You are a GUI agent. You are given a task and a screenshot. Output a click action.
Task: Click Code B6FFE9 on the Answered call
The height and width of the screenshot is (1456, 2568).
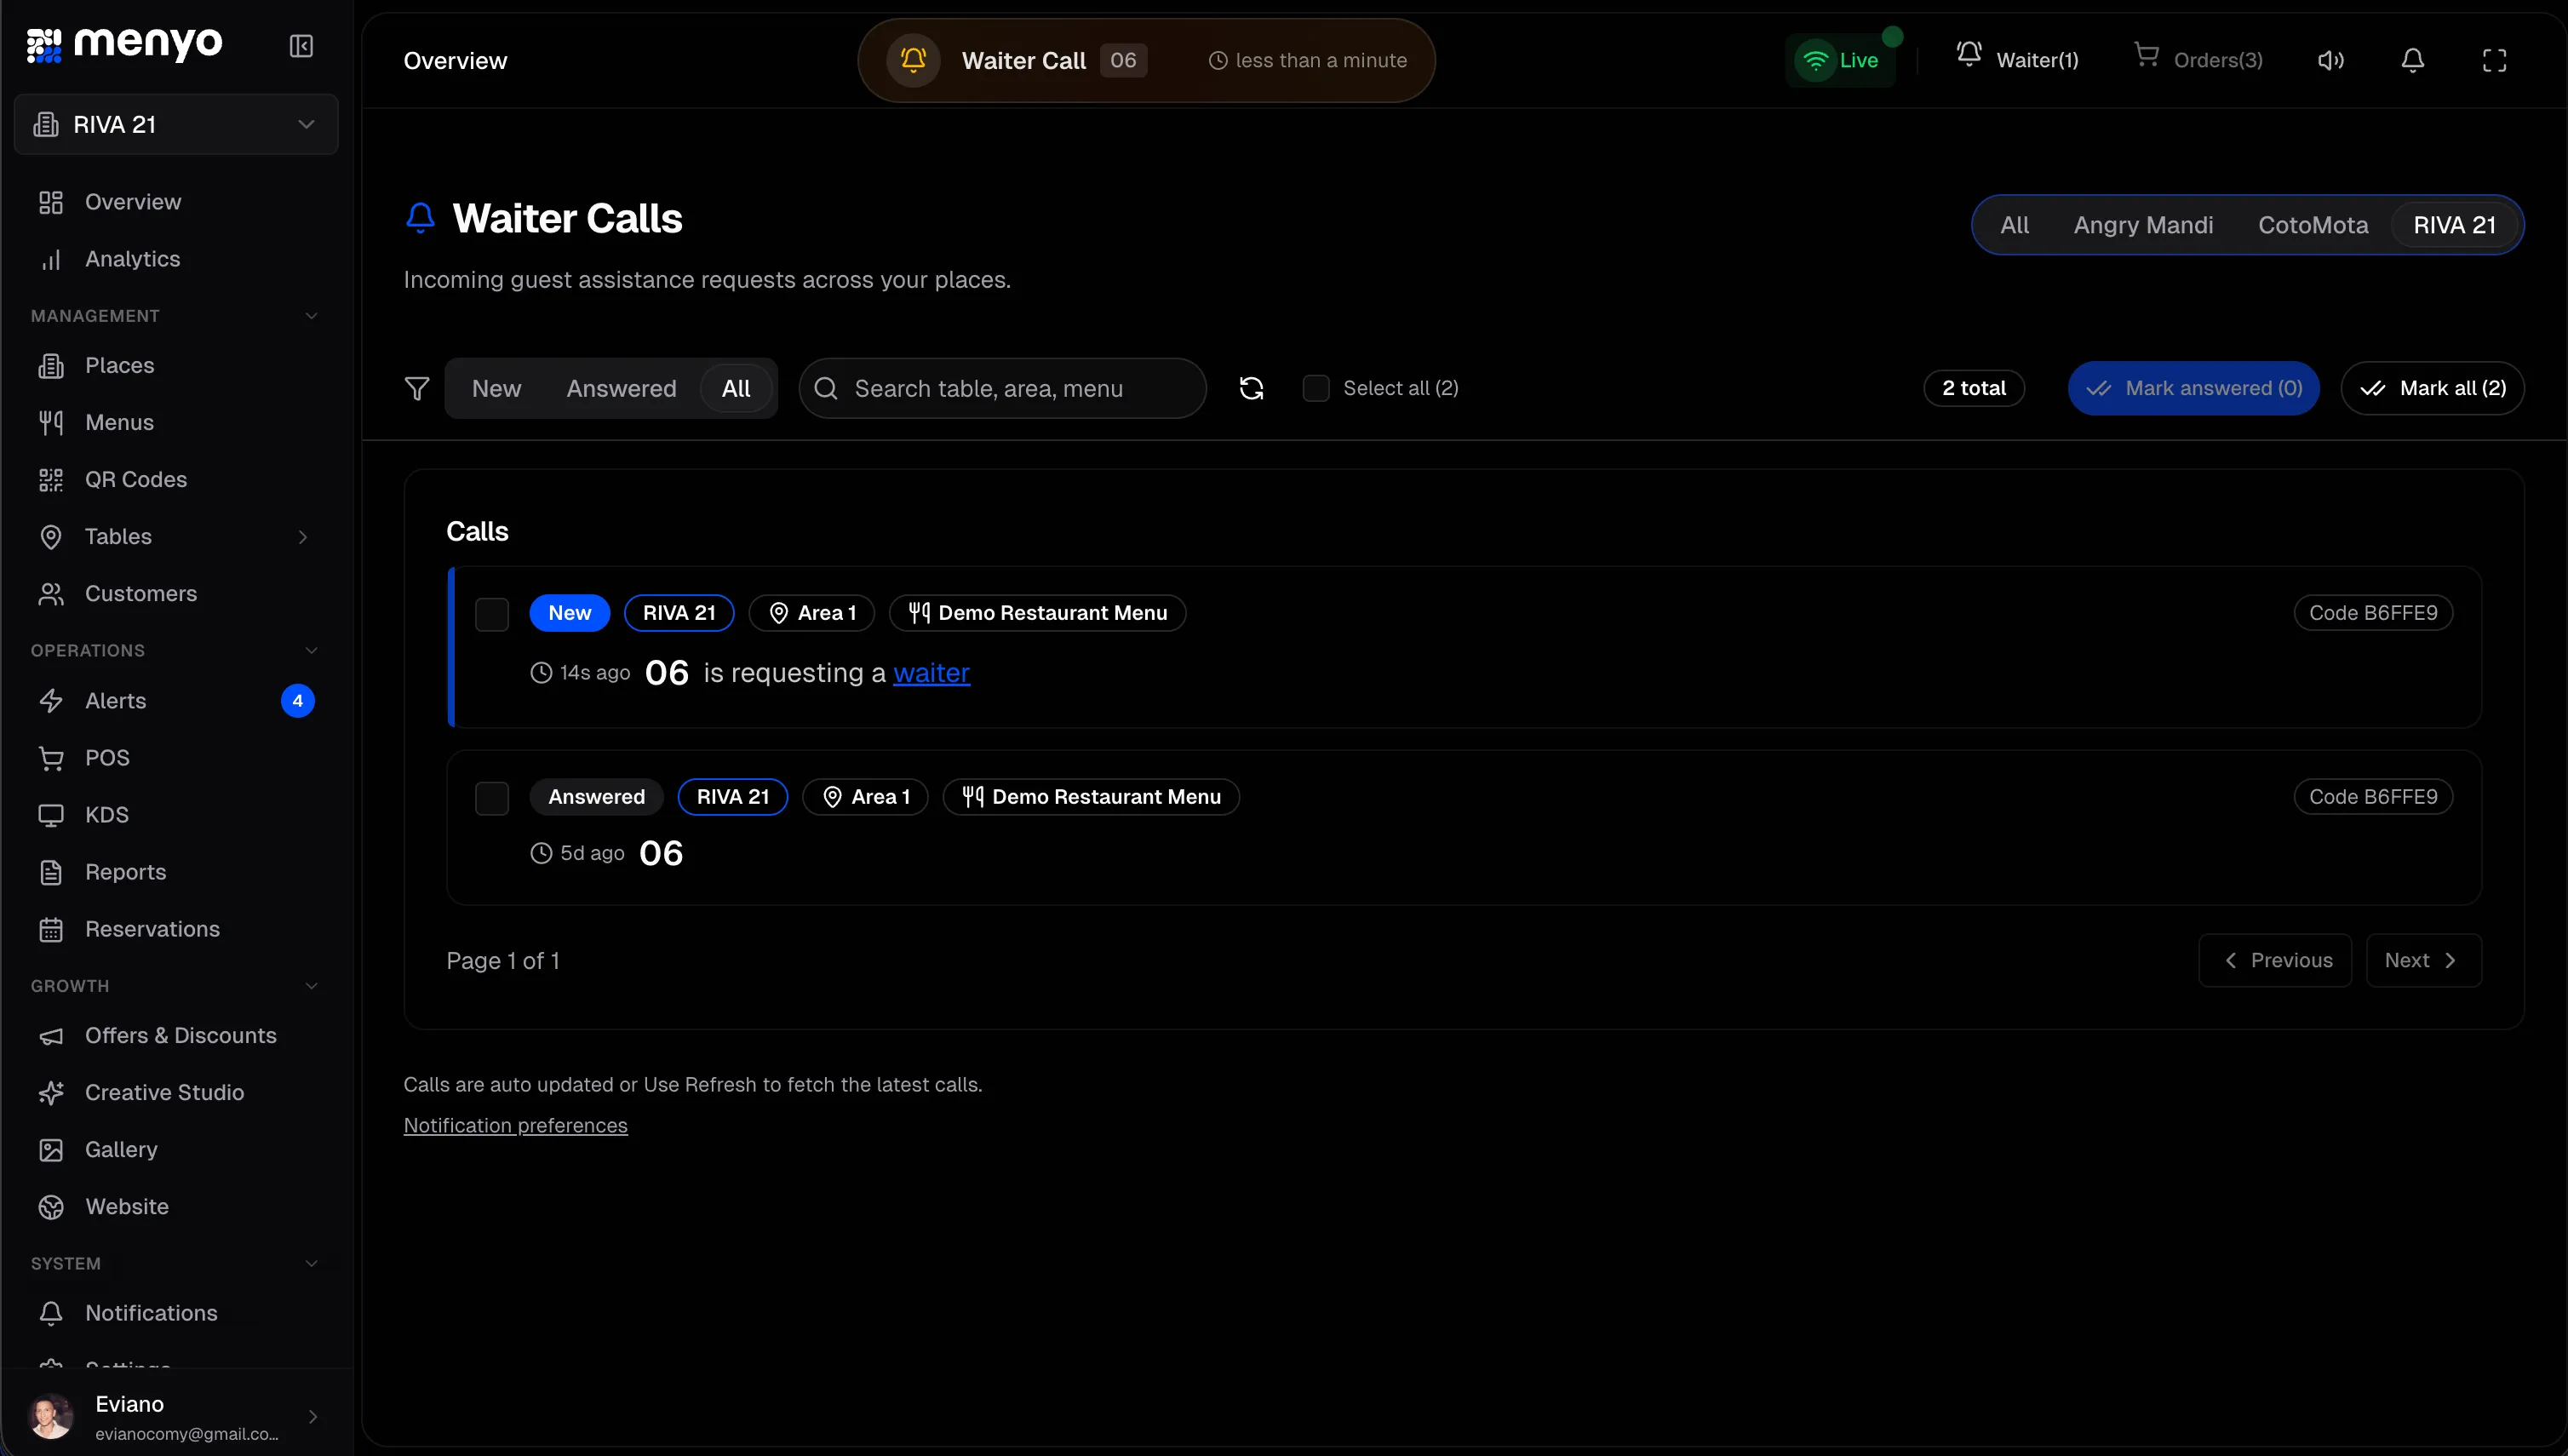pos(2373,797)
